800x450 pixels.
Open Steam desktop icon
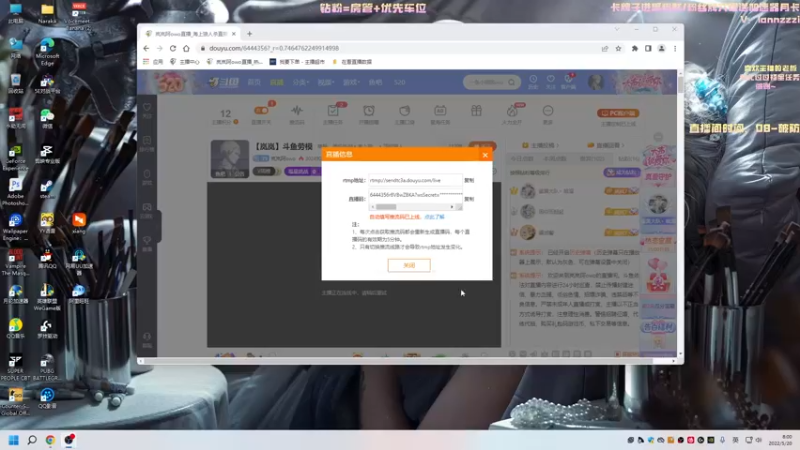pyautogui.click(x=47, y=189)
